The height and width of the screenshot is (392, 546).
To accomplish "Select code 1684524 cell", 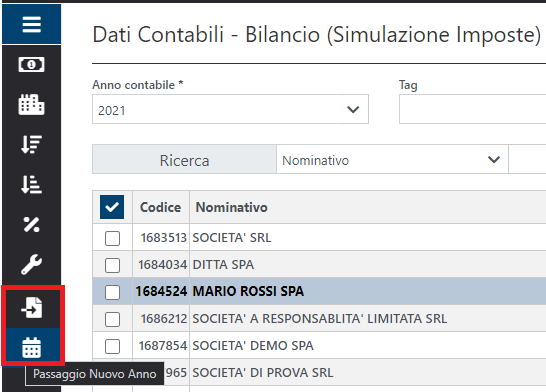I will [x=161, y=291].
